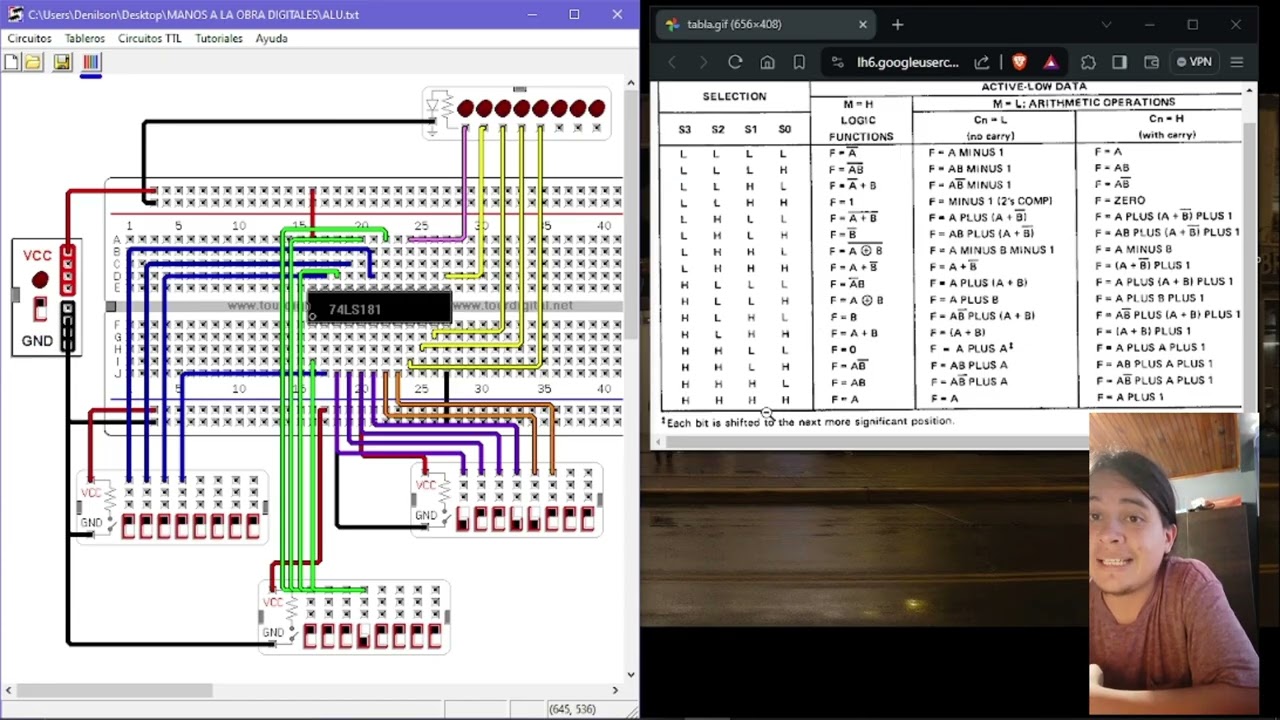Click 'F = A PLUS B' table entry
Screen dimensions: 1280x720
tap(963, 299)
